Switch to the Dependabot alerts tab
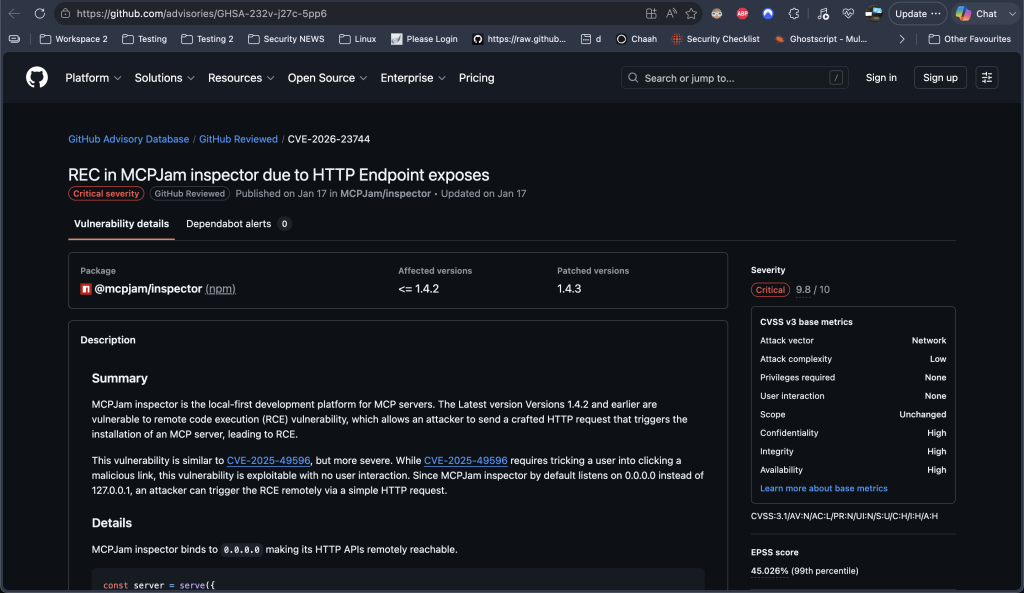 coord(238,223)
